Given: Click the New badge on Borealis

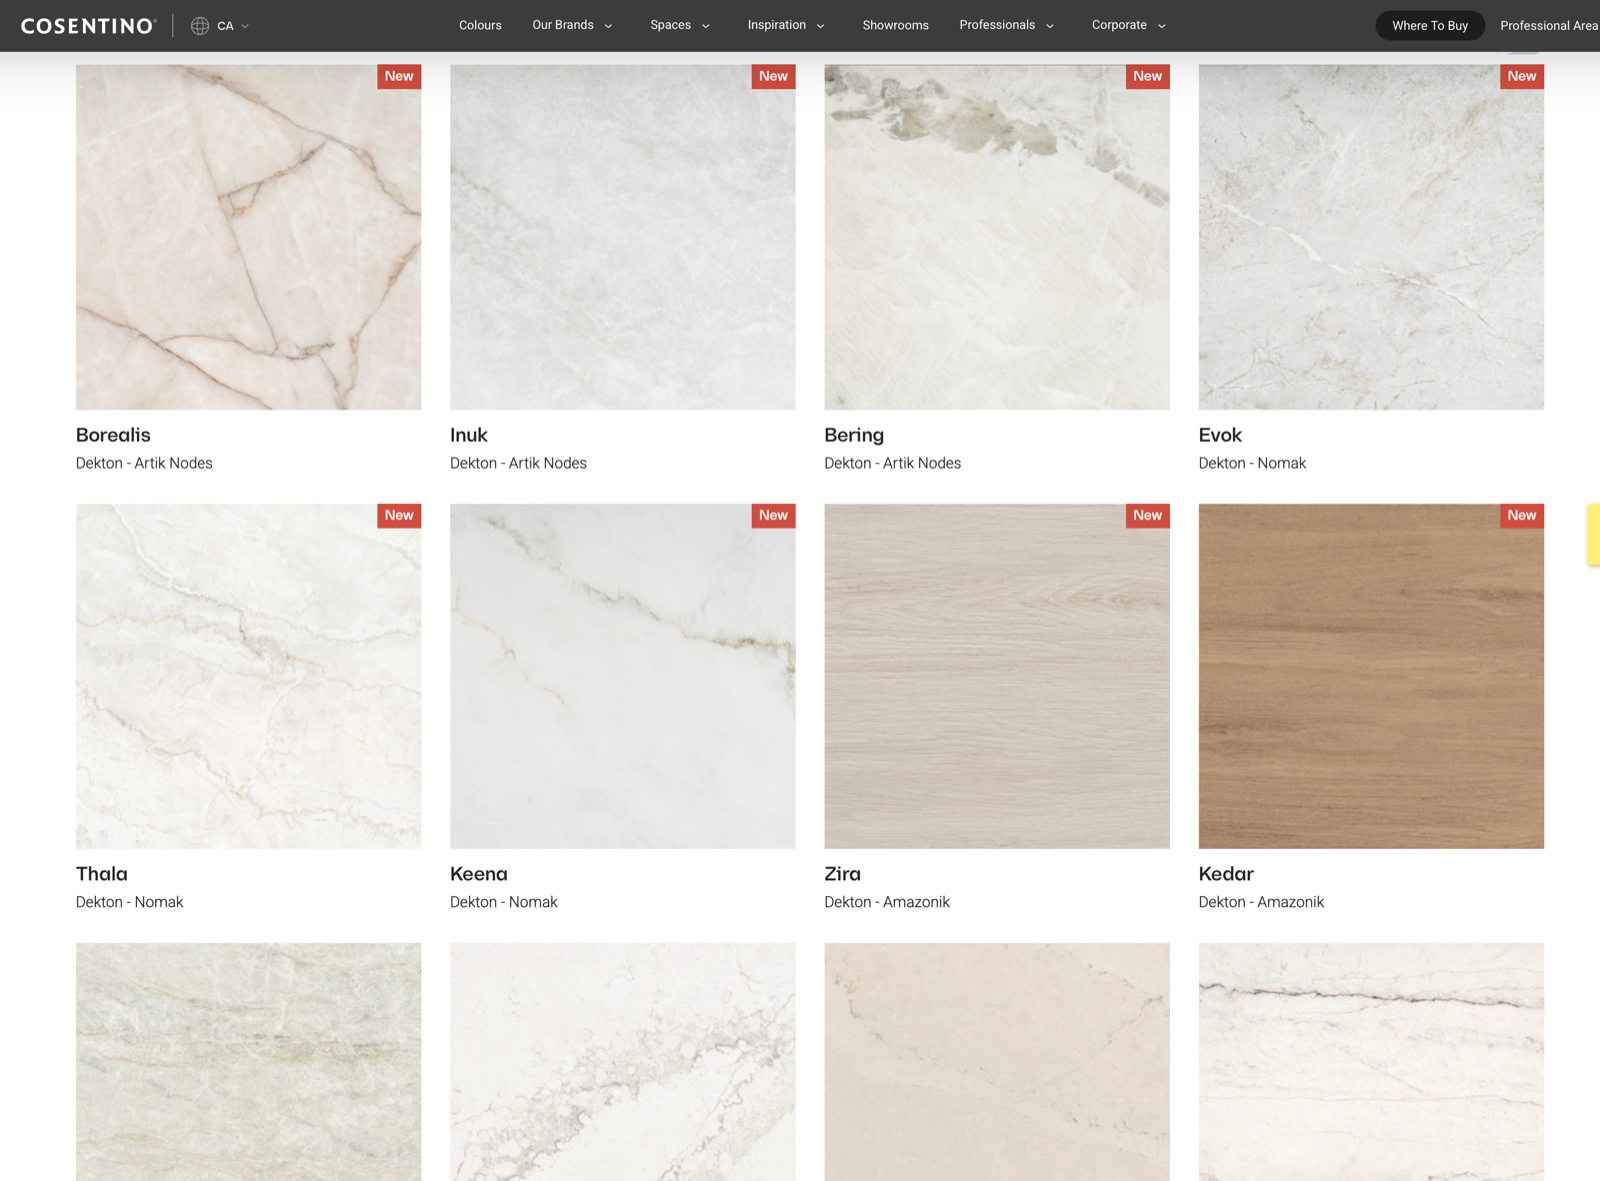Looking at the screenshot, I should [399, 77].
